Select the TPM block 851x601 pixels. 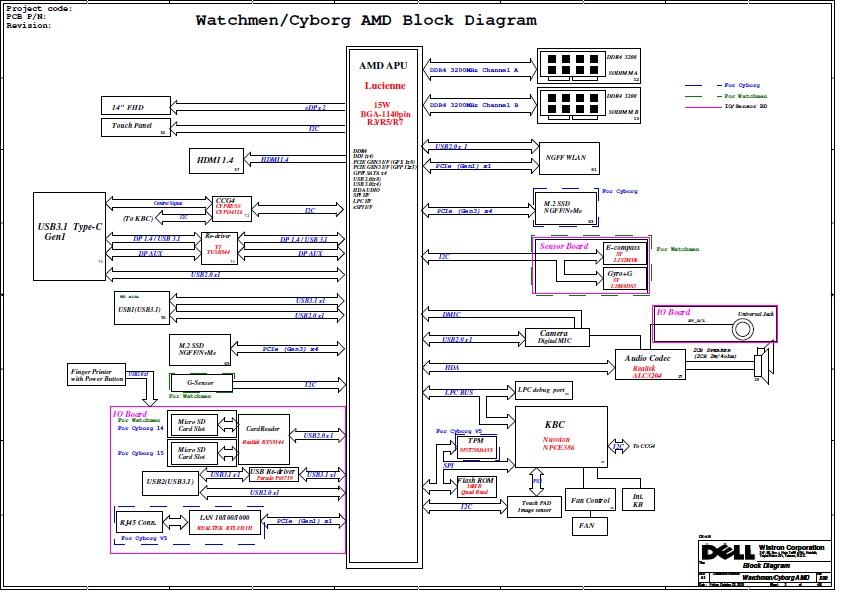pyautogui.click(x=477, y=446)
